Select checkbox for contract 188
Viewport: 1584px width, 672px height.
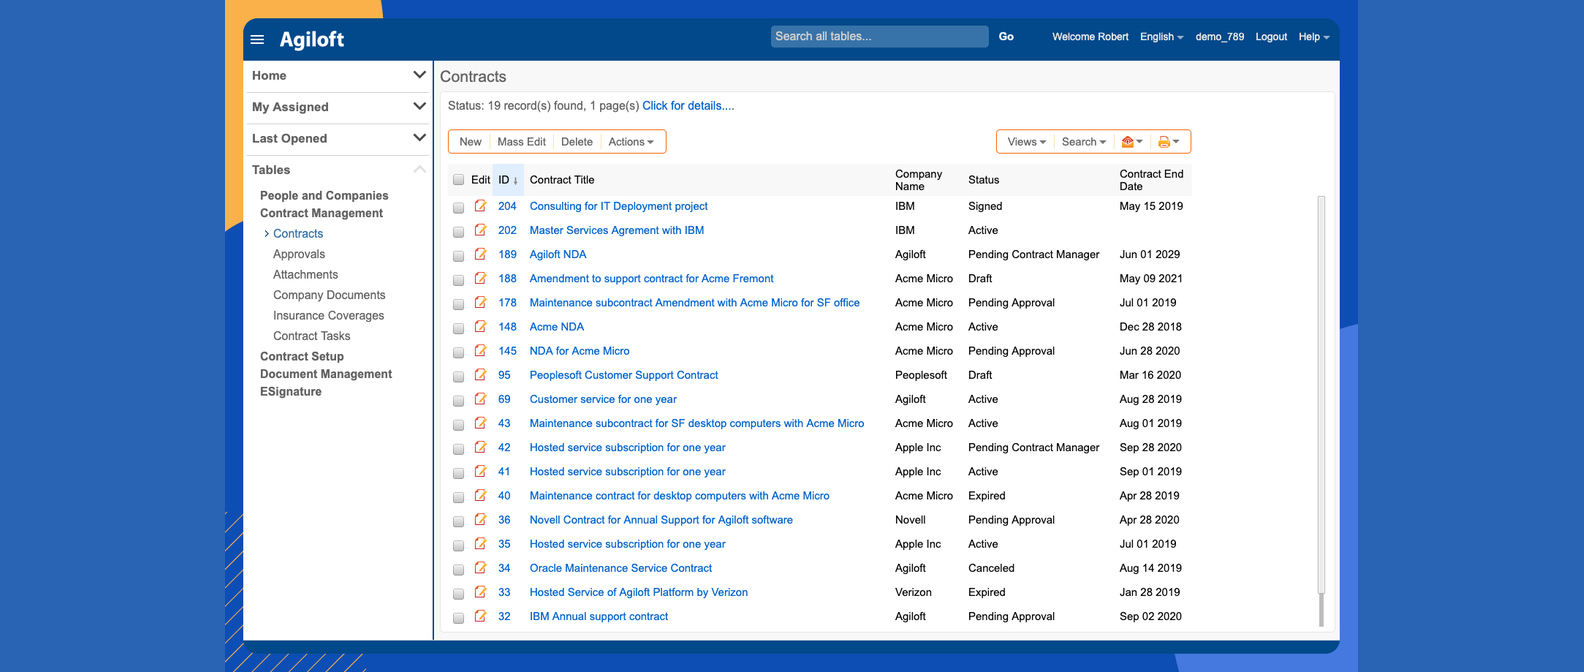458,279
